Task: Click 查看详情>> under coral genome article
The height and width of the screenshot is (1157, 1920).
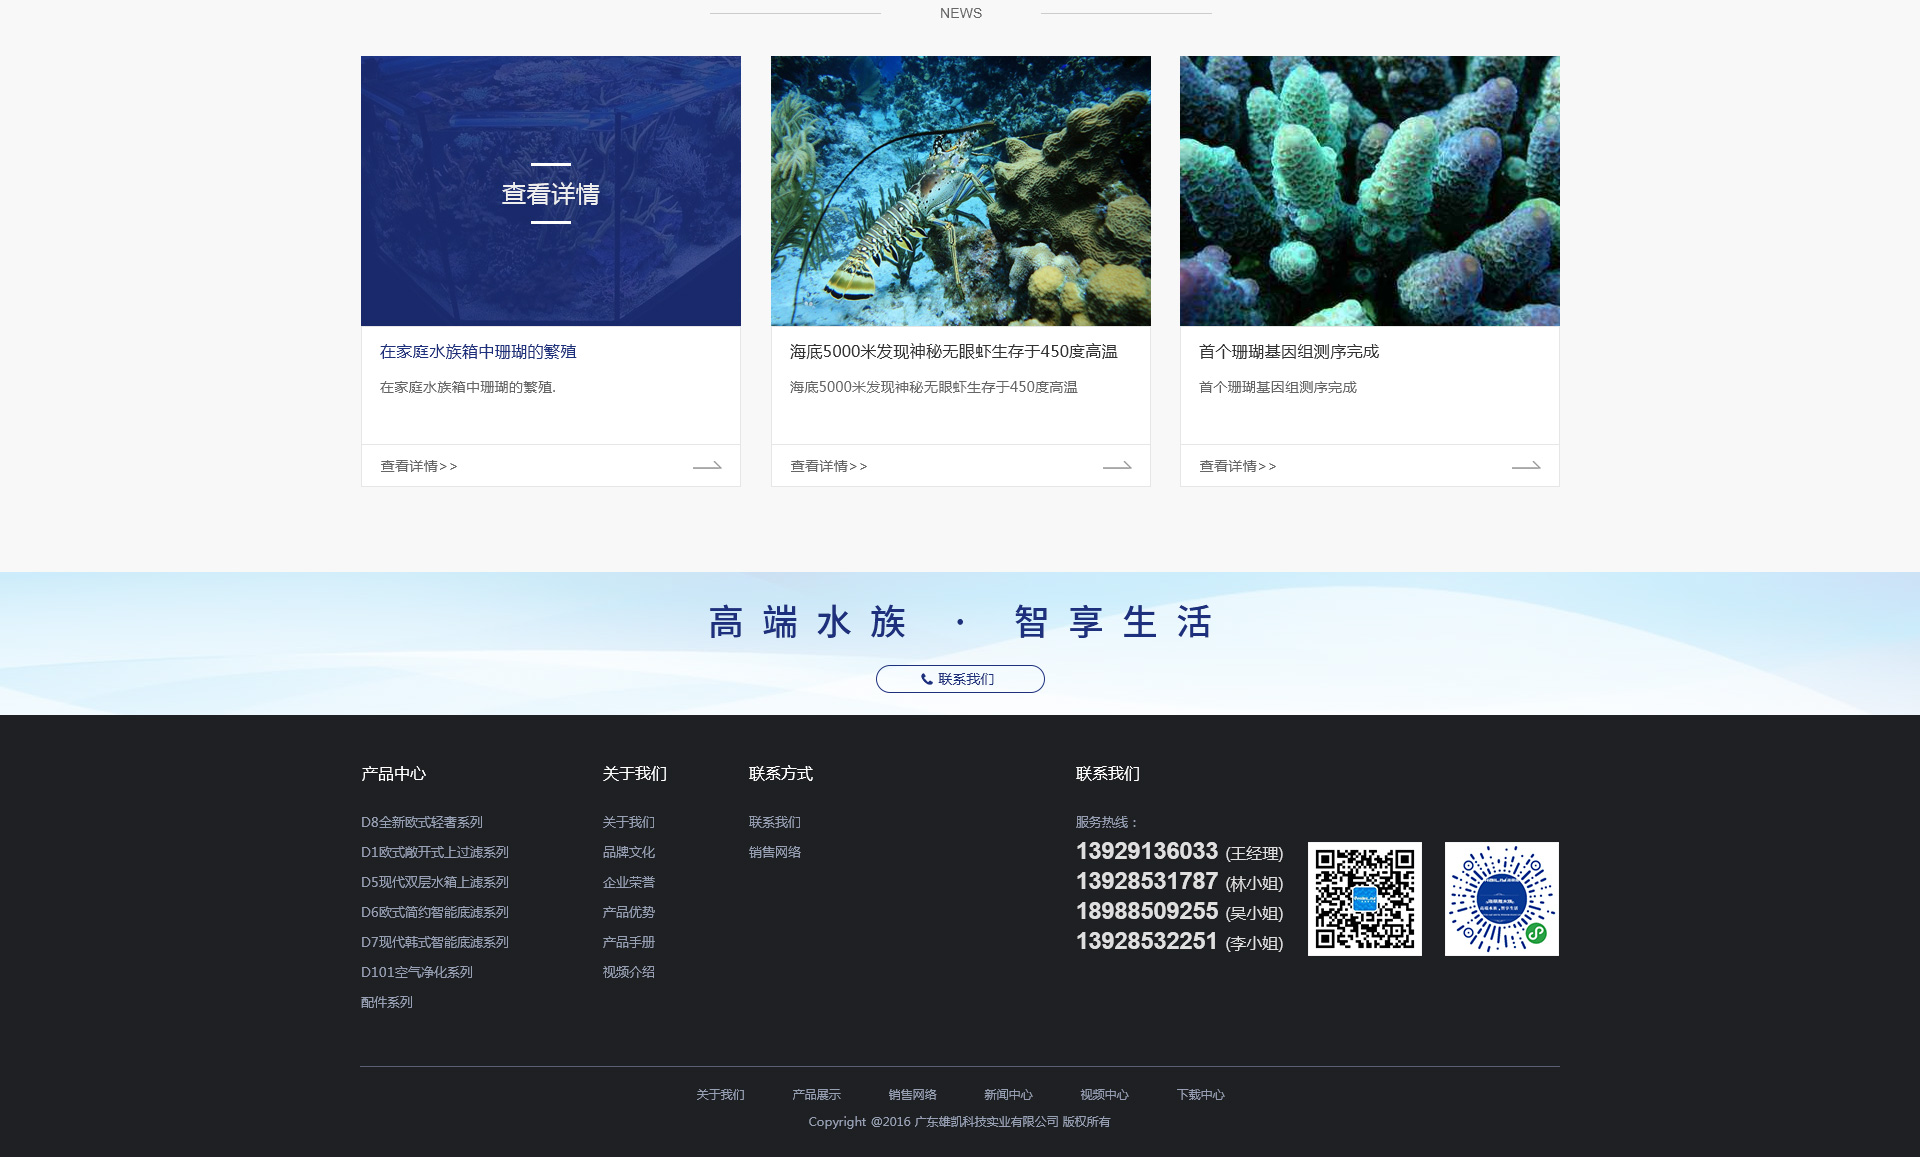Action: 1237,466
